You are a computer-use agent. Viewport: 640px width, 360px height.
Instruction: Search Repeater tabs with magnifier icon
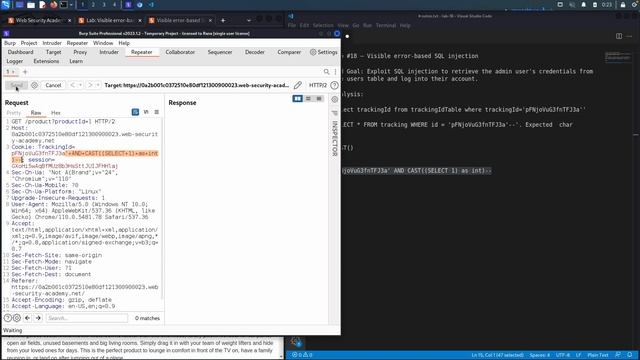(x=327, y=71)
